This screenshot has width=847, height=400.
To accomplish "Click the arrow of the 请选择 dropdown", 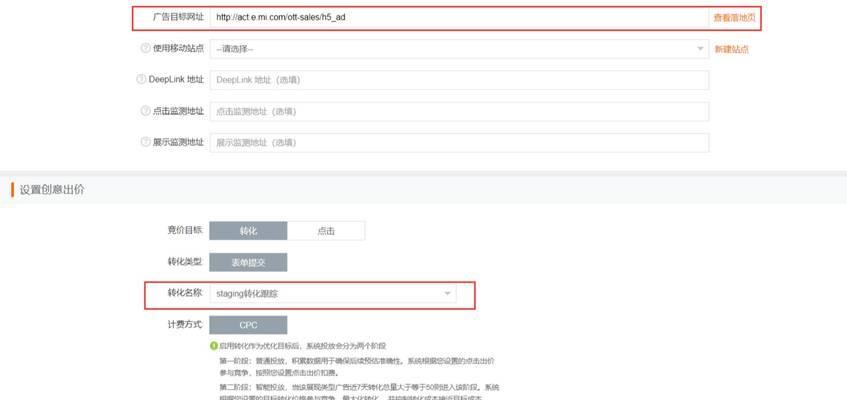I will point(700,49).
